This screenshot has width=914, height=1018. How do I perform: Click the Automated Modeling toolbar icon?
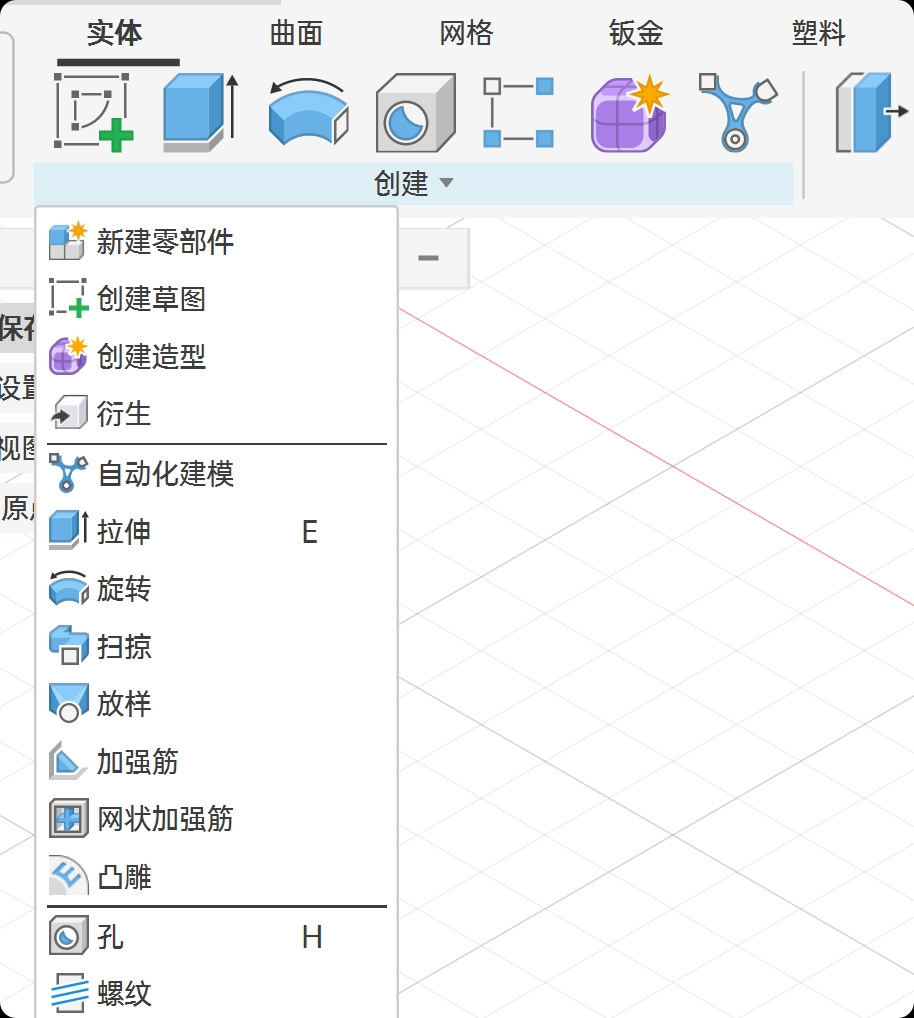(x=736, y=112)
